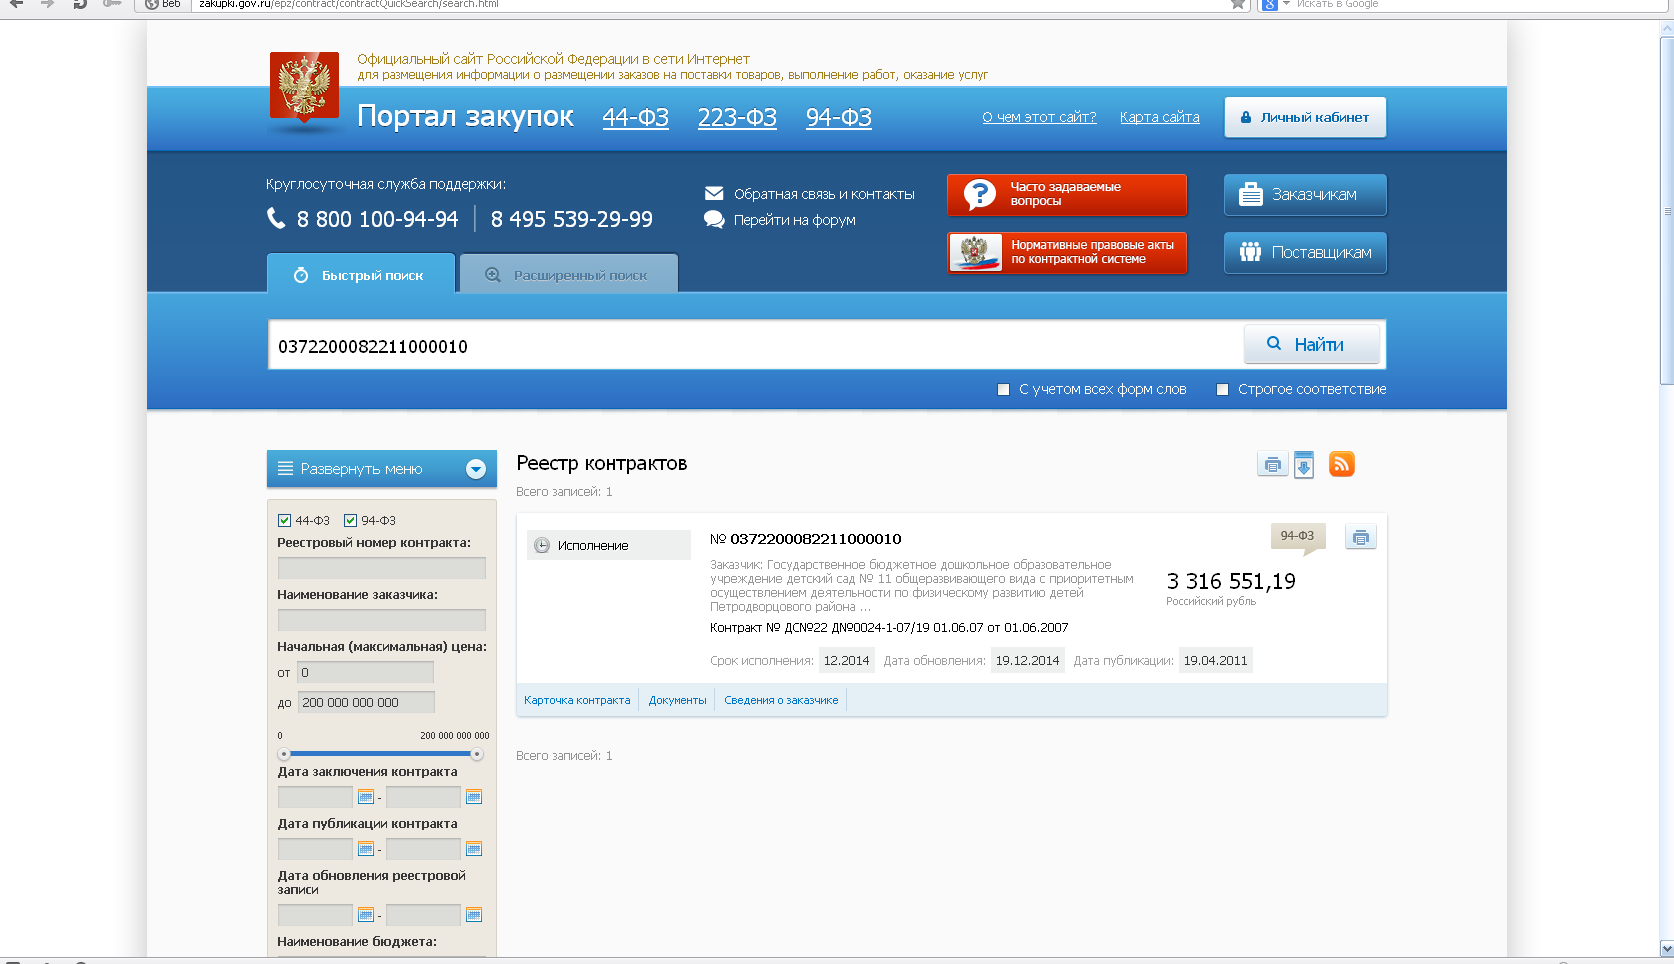Bookmark page with the star icon

tap(1238, 4)
